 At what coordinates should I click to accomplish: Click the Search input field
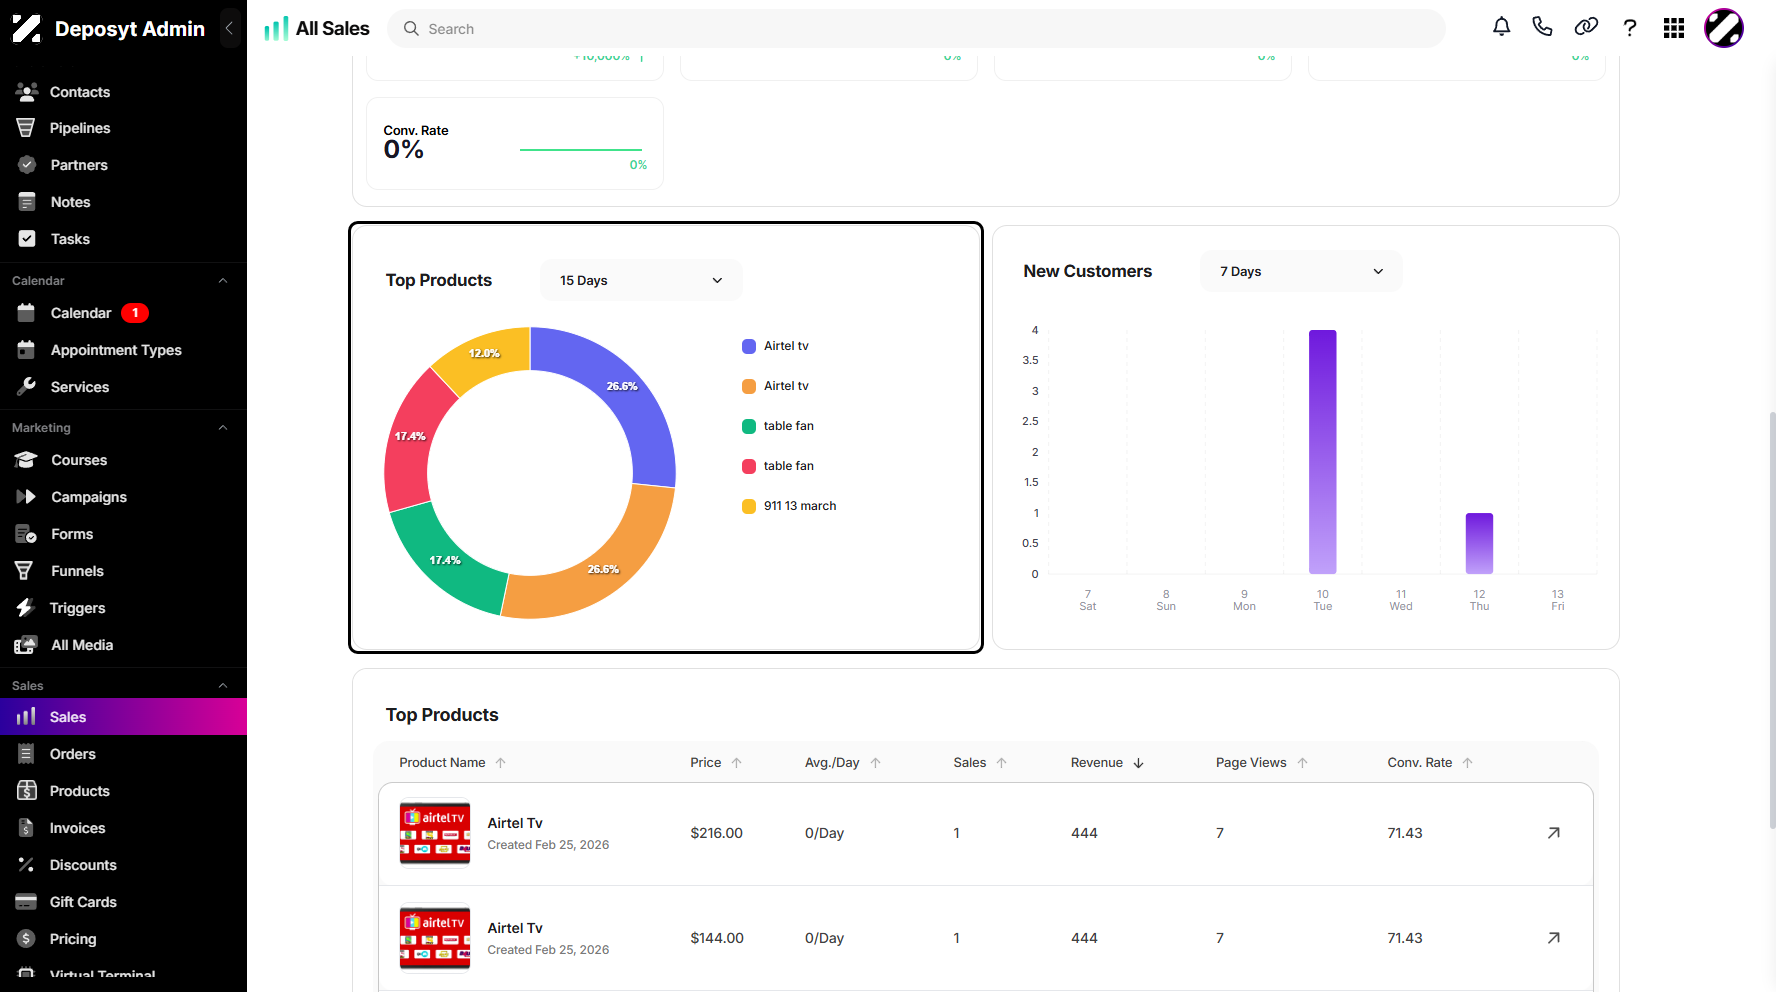pyautogui.click(x=916, y=29)
